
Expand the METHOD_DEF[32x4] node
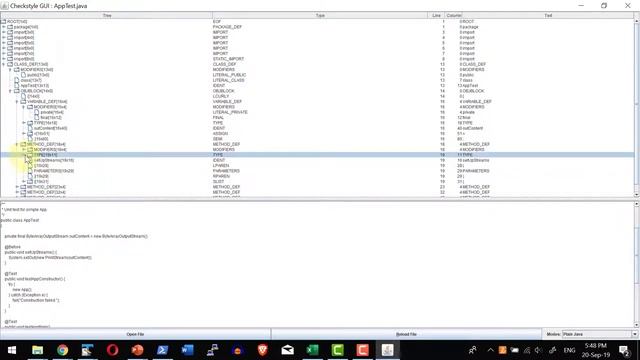click(17, 192)
